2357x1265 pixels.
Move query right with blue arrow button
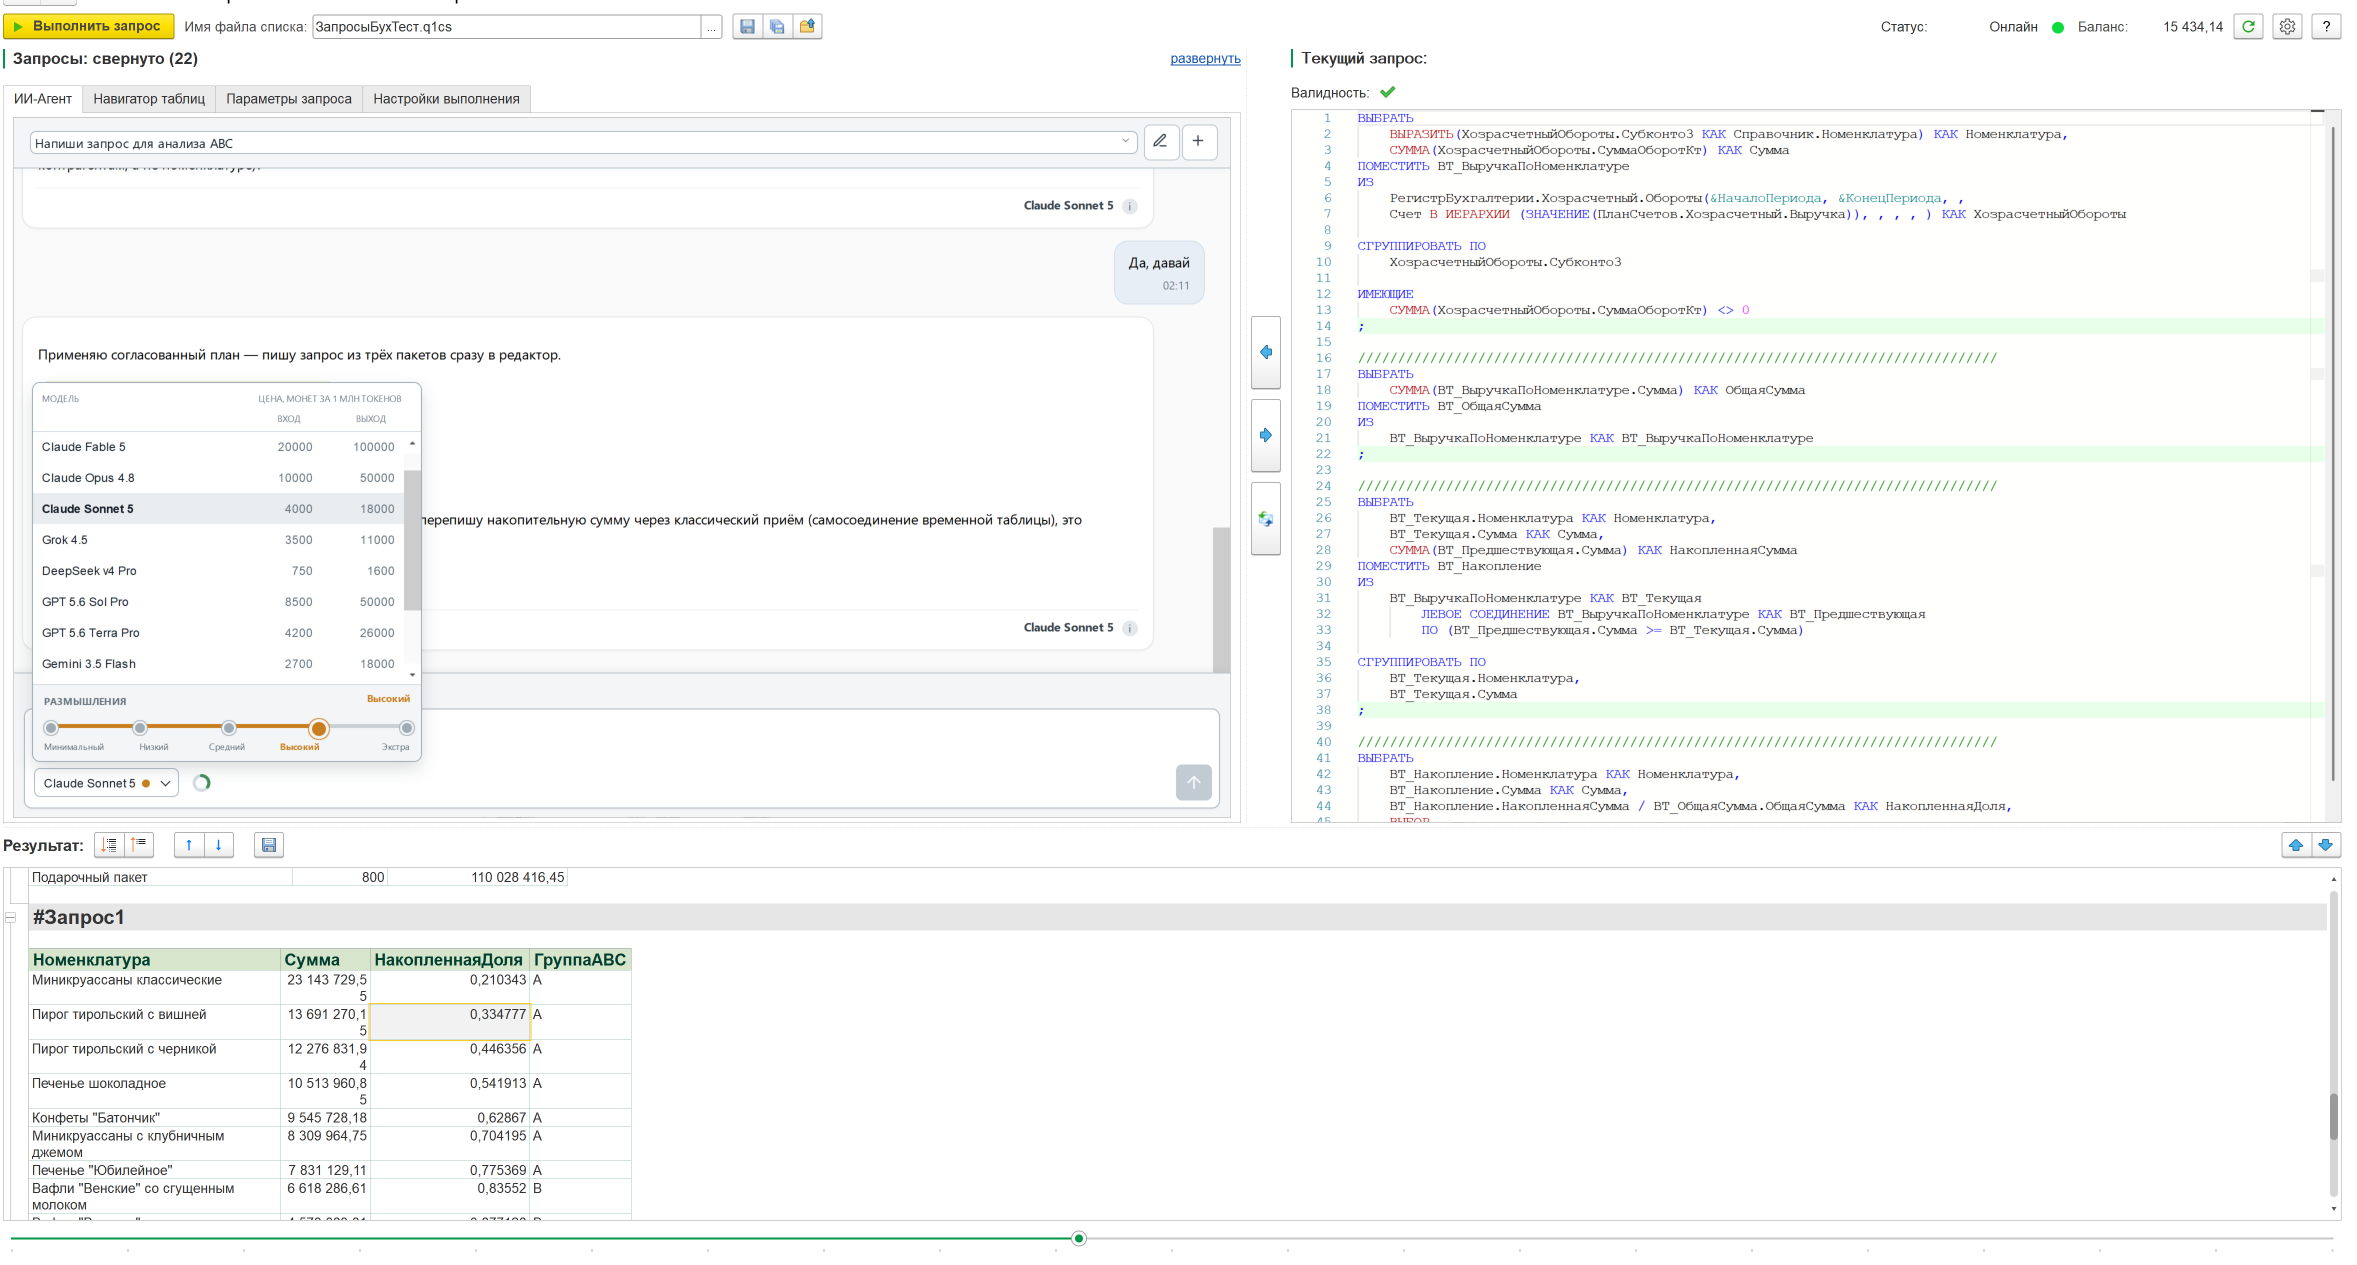click(1266, 436)
